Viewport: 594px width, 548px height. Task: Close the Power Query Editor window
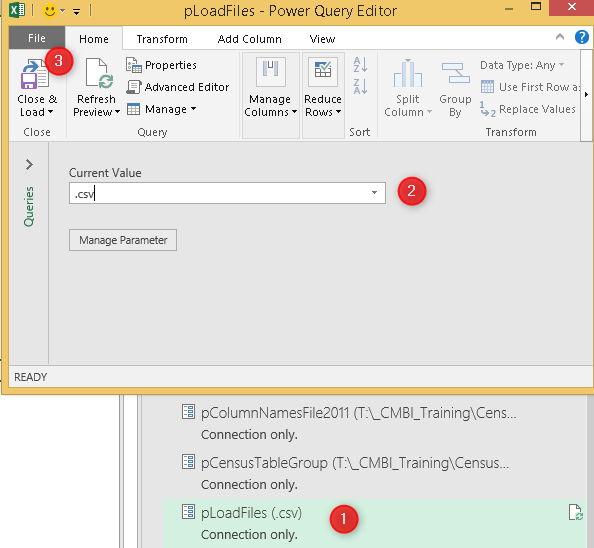(571, 7)
